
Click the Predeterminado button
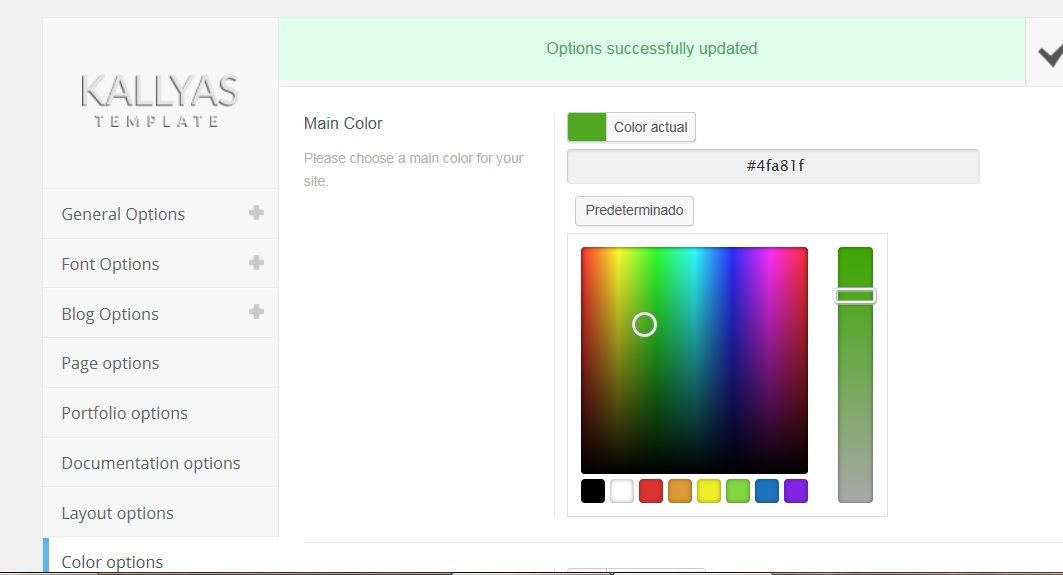634,210
